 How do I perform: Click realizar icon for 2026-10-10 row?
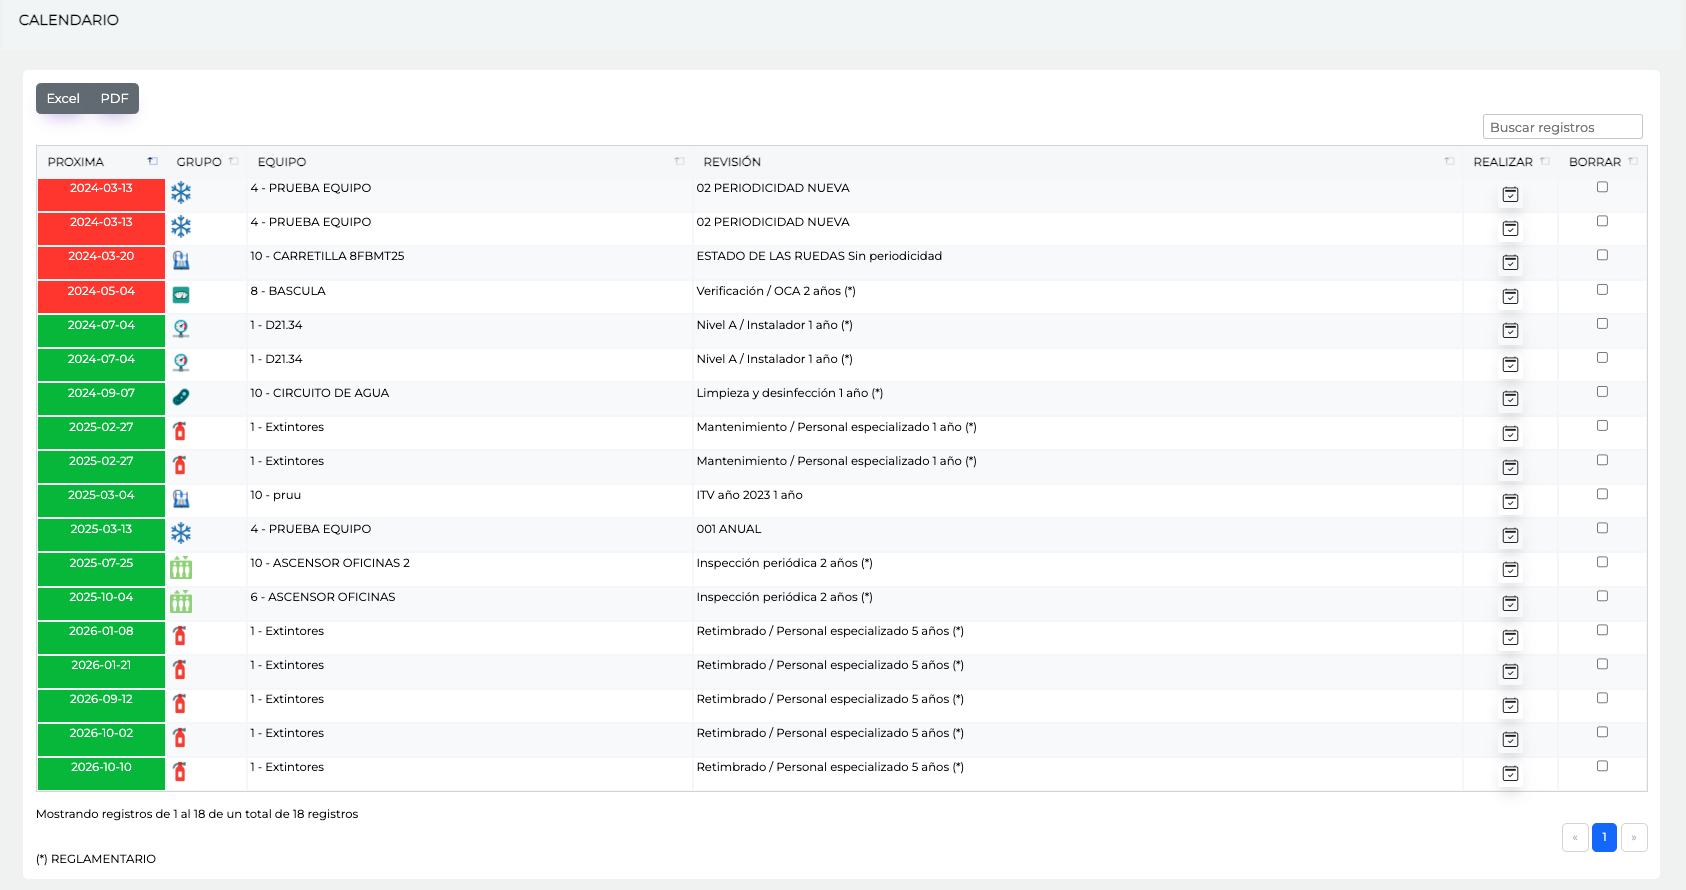click(1510, 773)
